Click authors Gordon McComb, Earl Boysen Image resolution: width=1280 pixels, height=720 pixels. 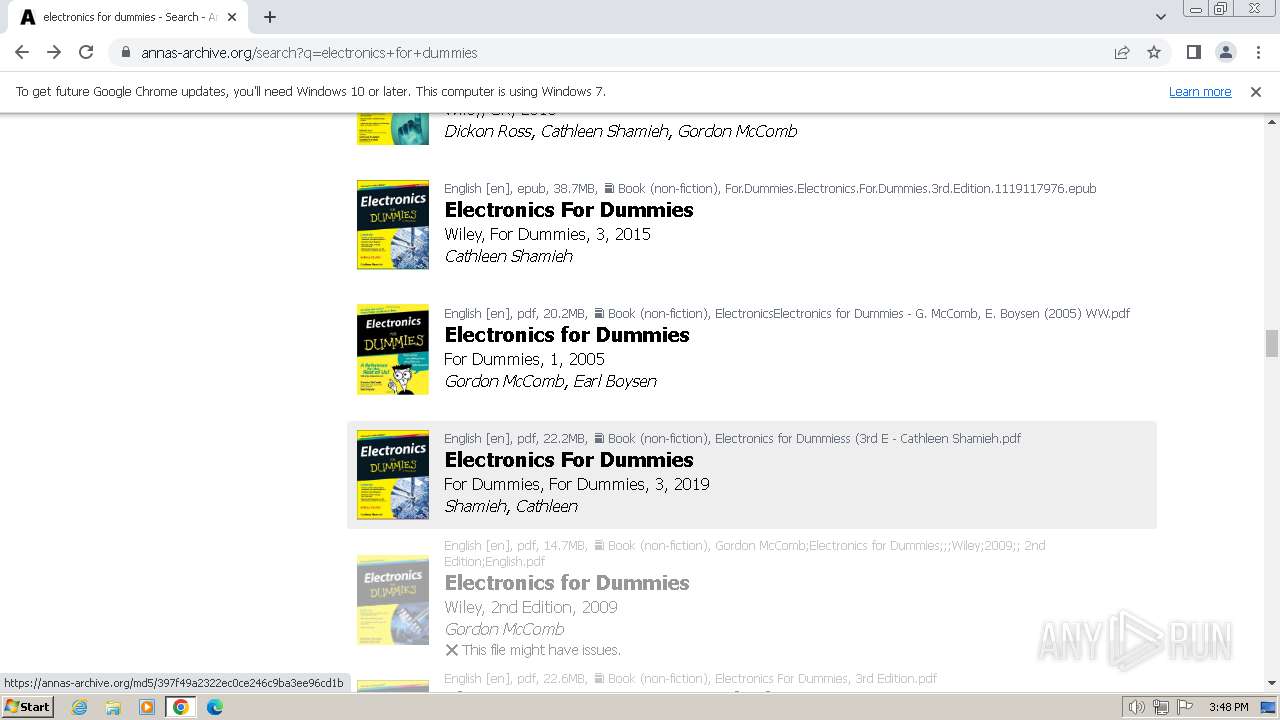click(x=550, y=381)
